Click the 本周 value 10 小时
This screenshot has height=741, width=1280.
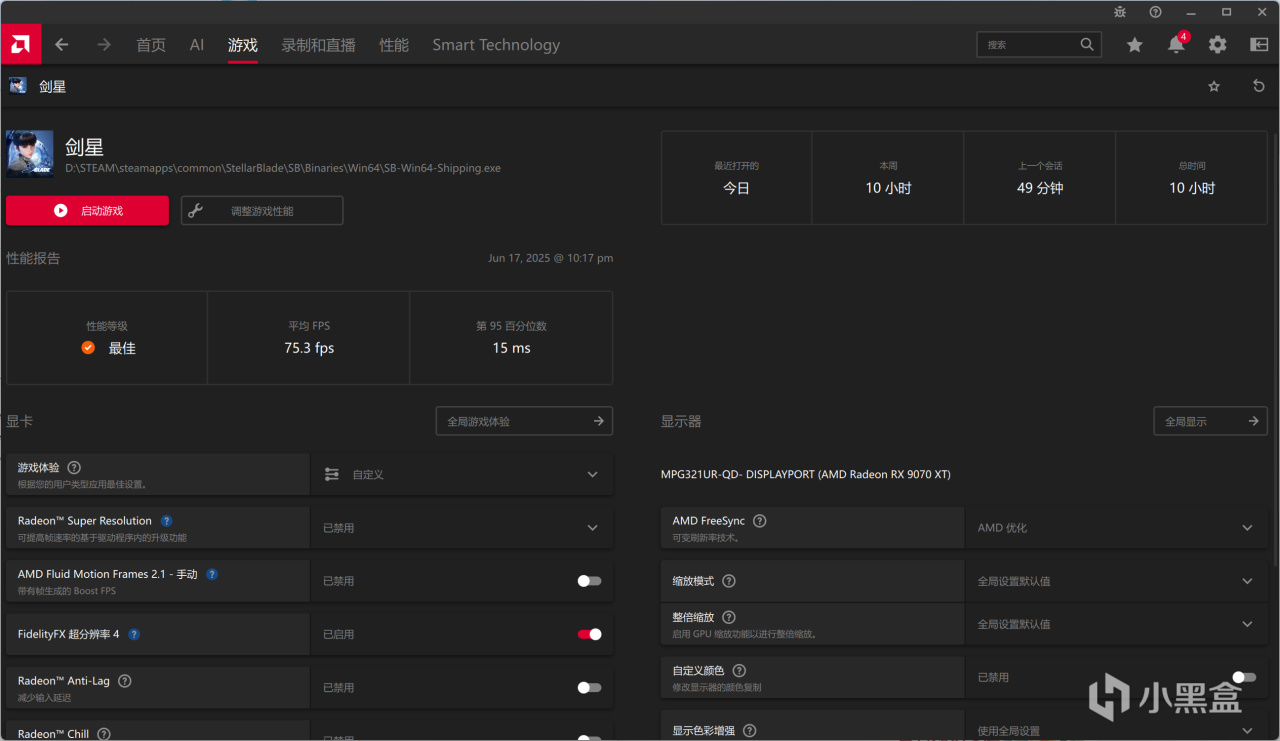point(888,188)
